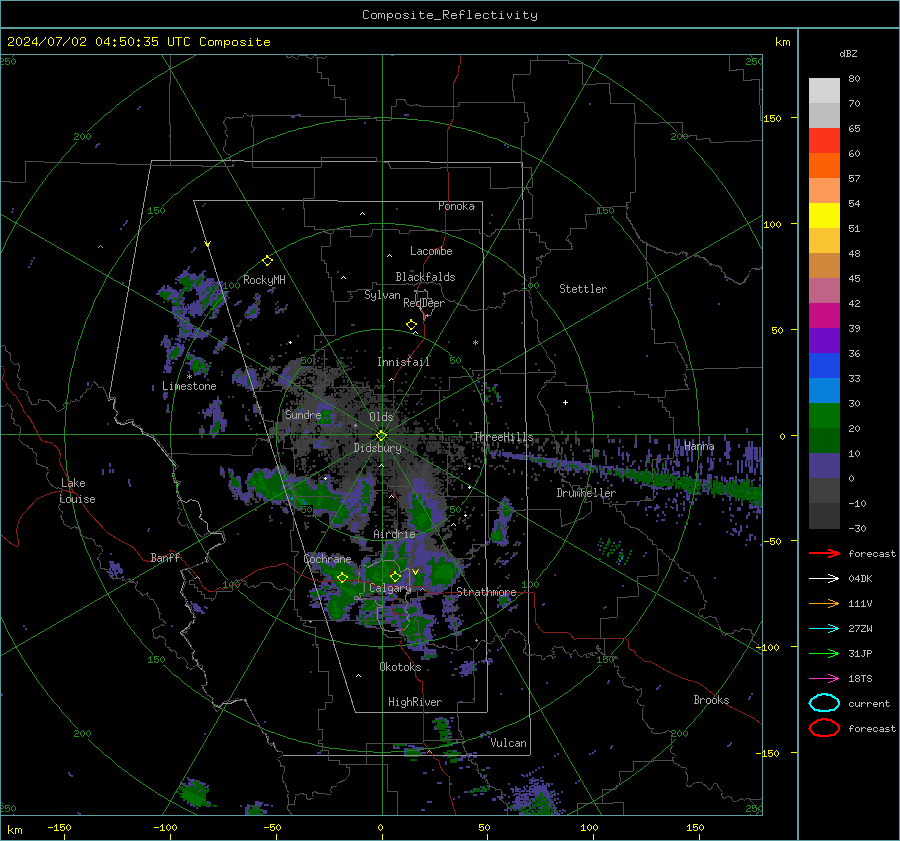Select the light gray 70-80 dBZ swatch

(x=824, y=91)
